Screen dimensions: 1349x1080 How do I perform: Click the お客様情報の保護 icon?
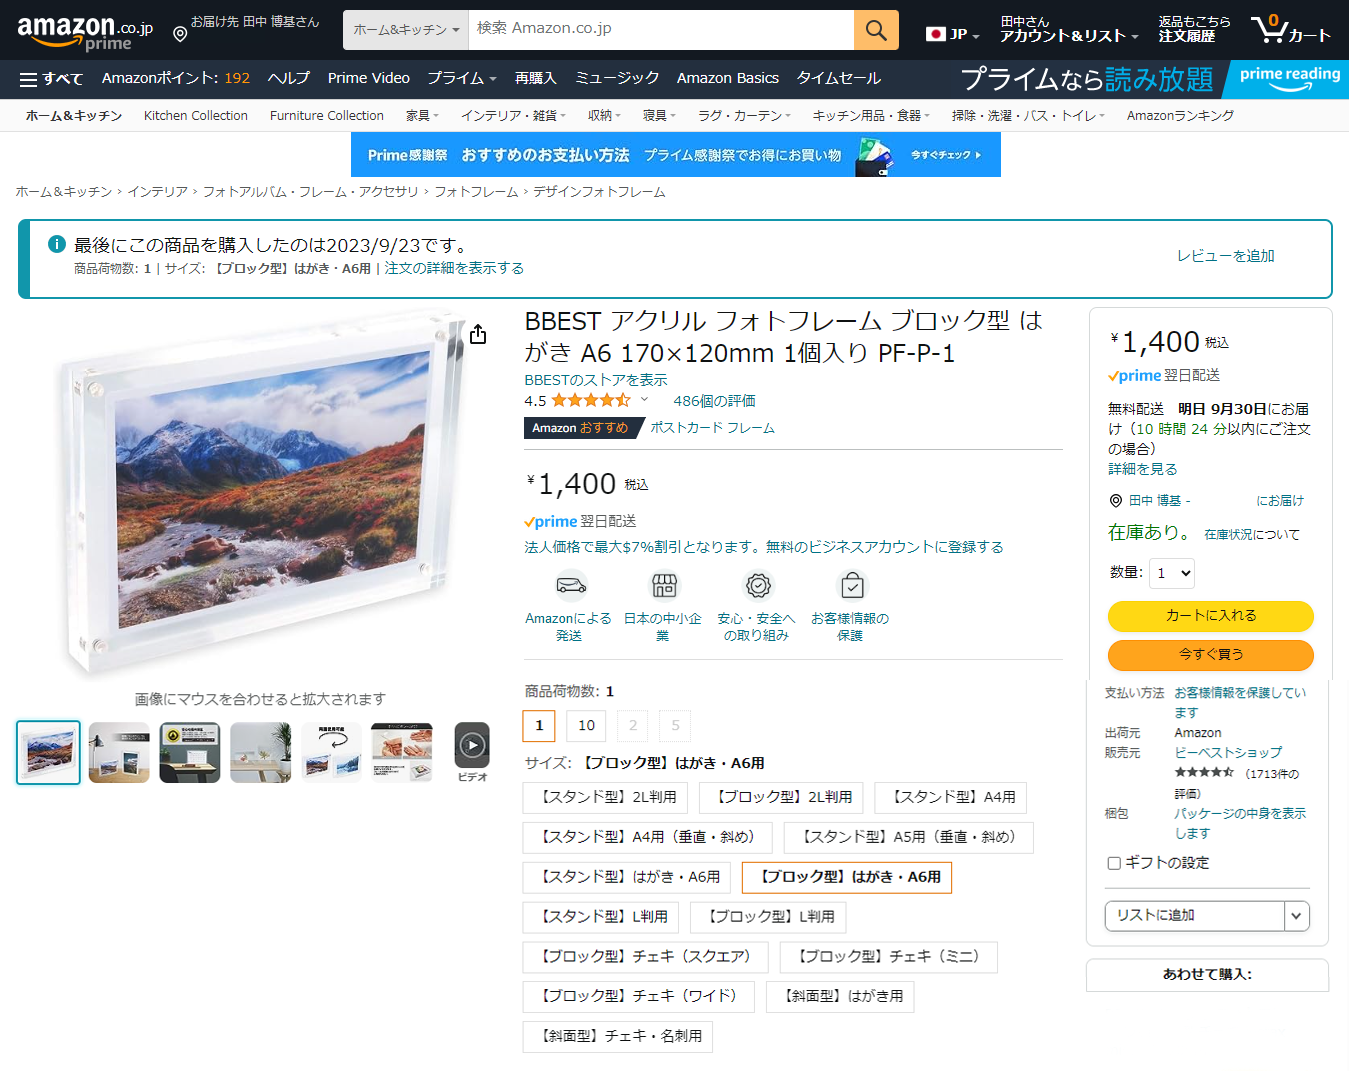[851, 585]
